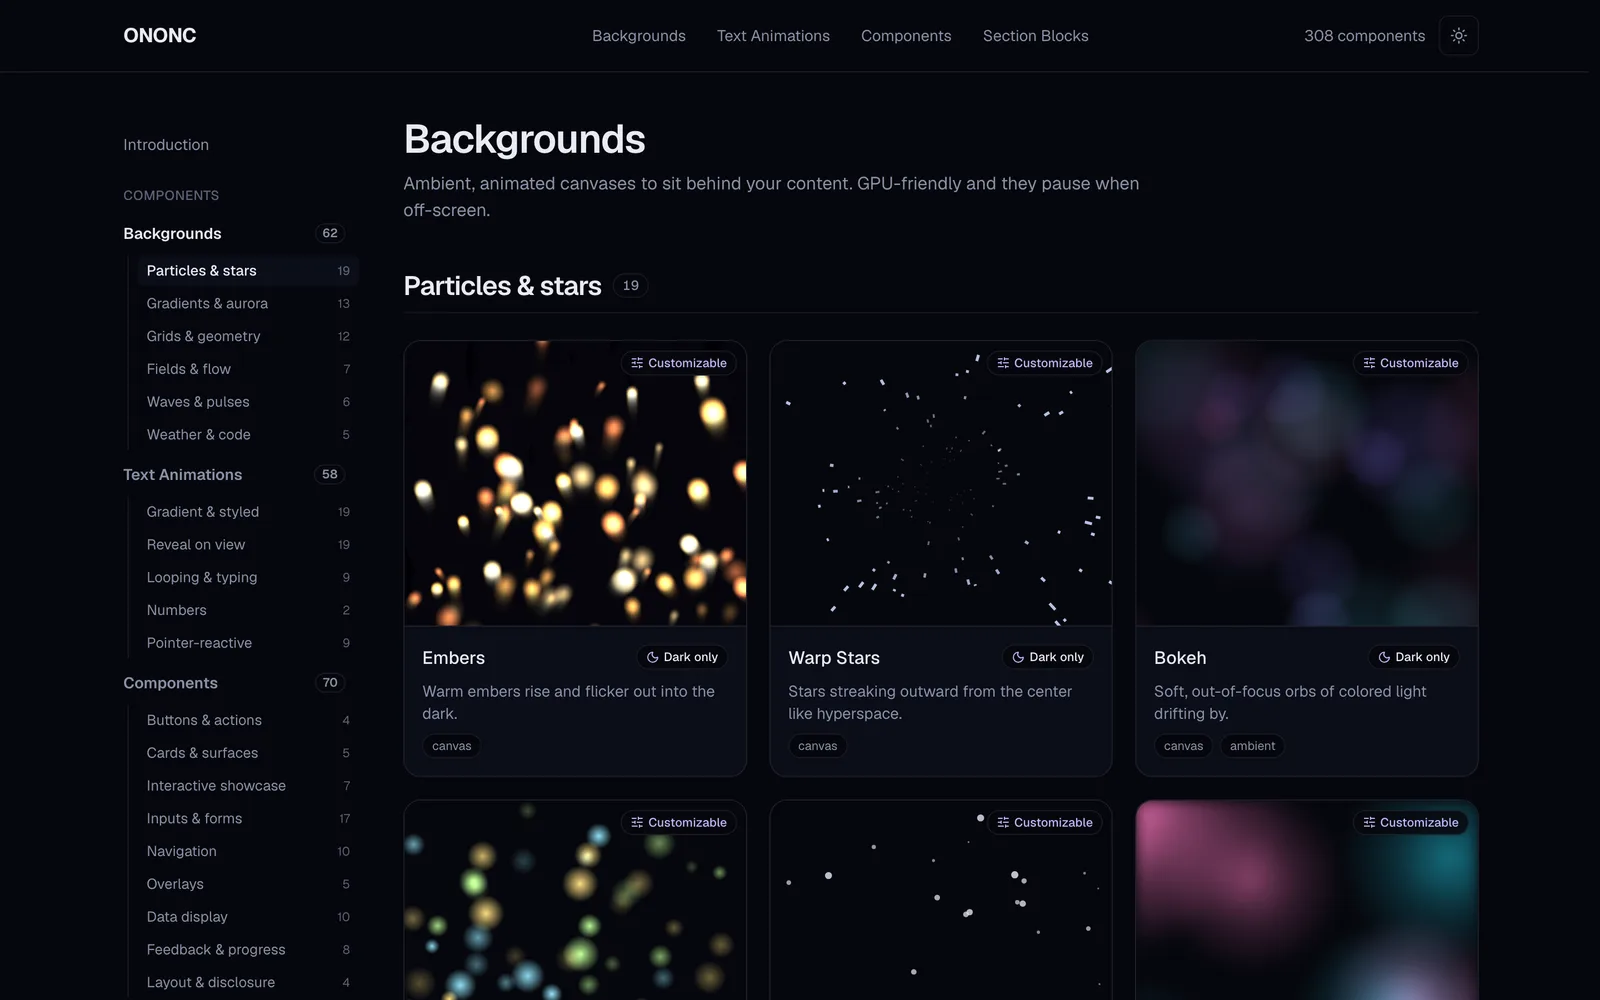Toggle the light/dark theme sun icon

(x=1458, y=36)
